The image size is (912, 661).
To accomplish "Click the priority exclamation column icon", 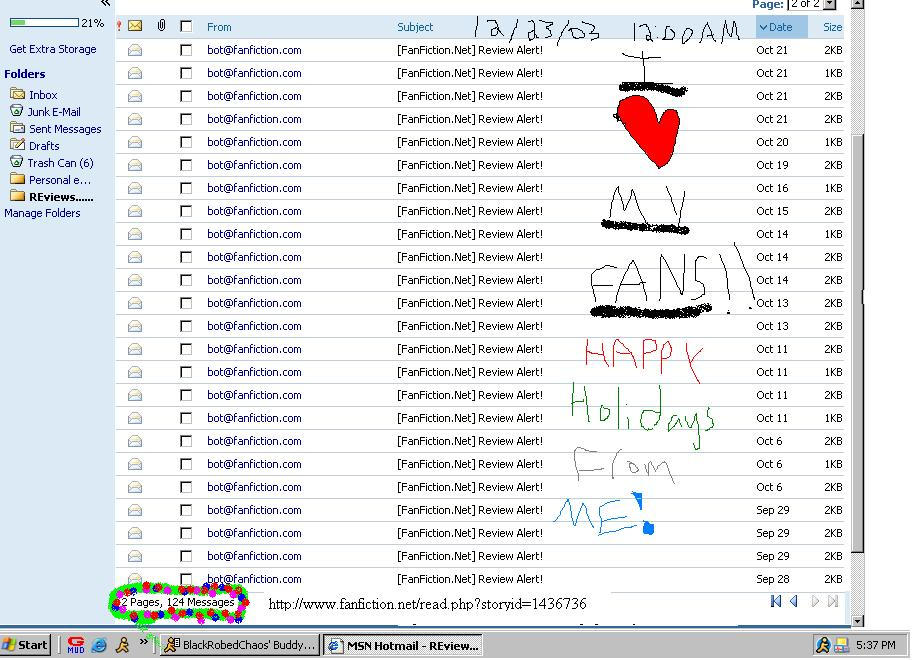I will (x=118, y=26).
